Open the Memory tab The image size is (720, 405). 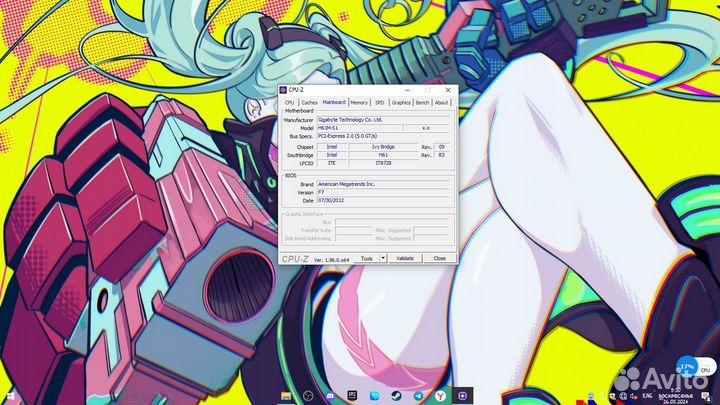[x=359, y=102]
